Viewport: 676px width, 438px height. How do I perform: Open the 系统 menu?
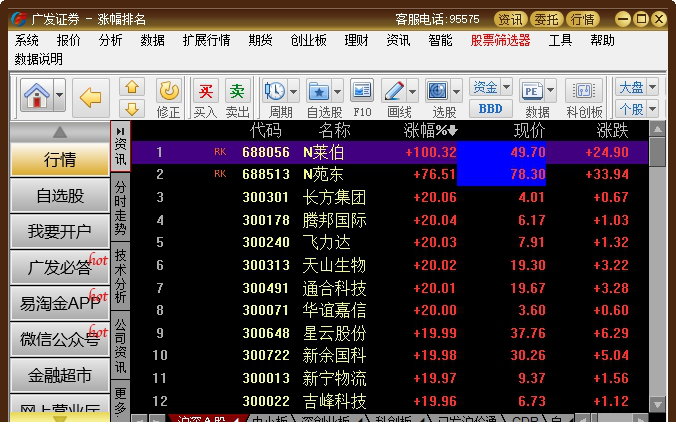(27, 40)
